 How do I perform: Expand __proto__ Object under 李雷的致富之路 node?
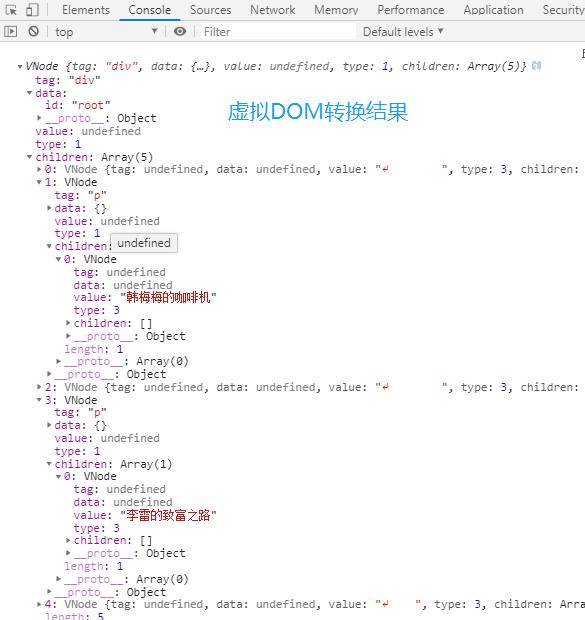pos(68,553)
